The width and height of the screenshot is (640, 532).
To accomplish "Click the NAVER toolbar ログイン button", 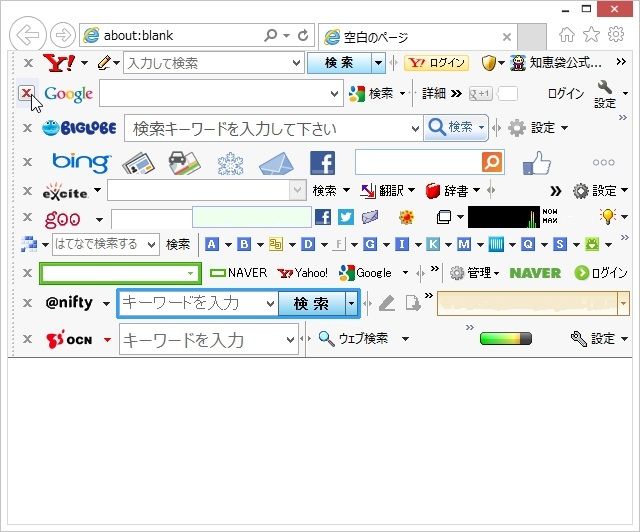I will [600, 273].
